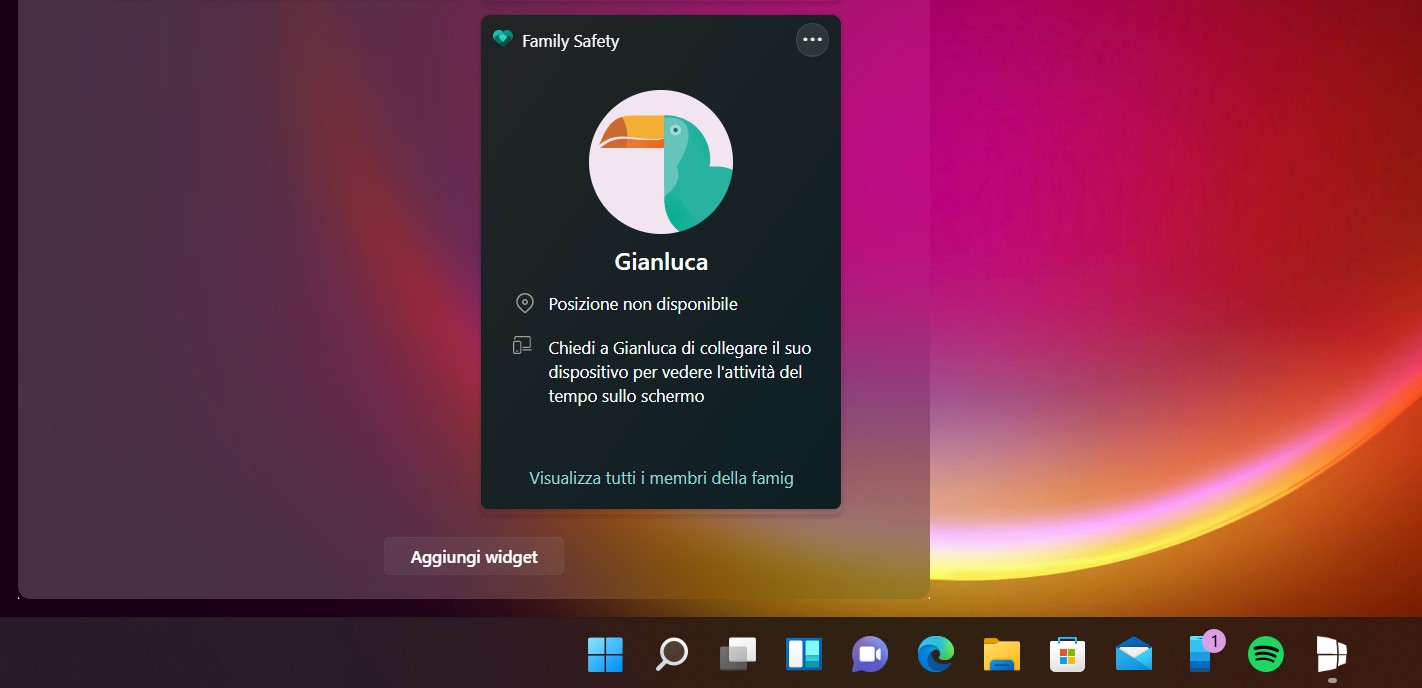Open the Family Safety widget options menu
This screenshot has width=1422, height=688.
pyautogui.click(x=812, y=40)
